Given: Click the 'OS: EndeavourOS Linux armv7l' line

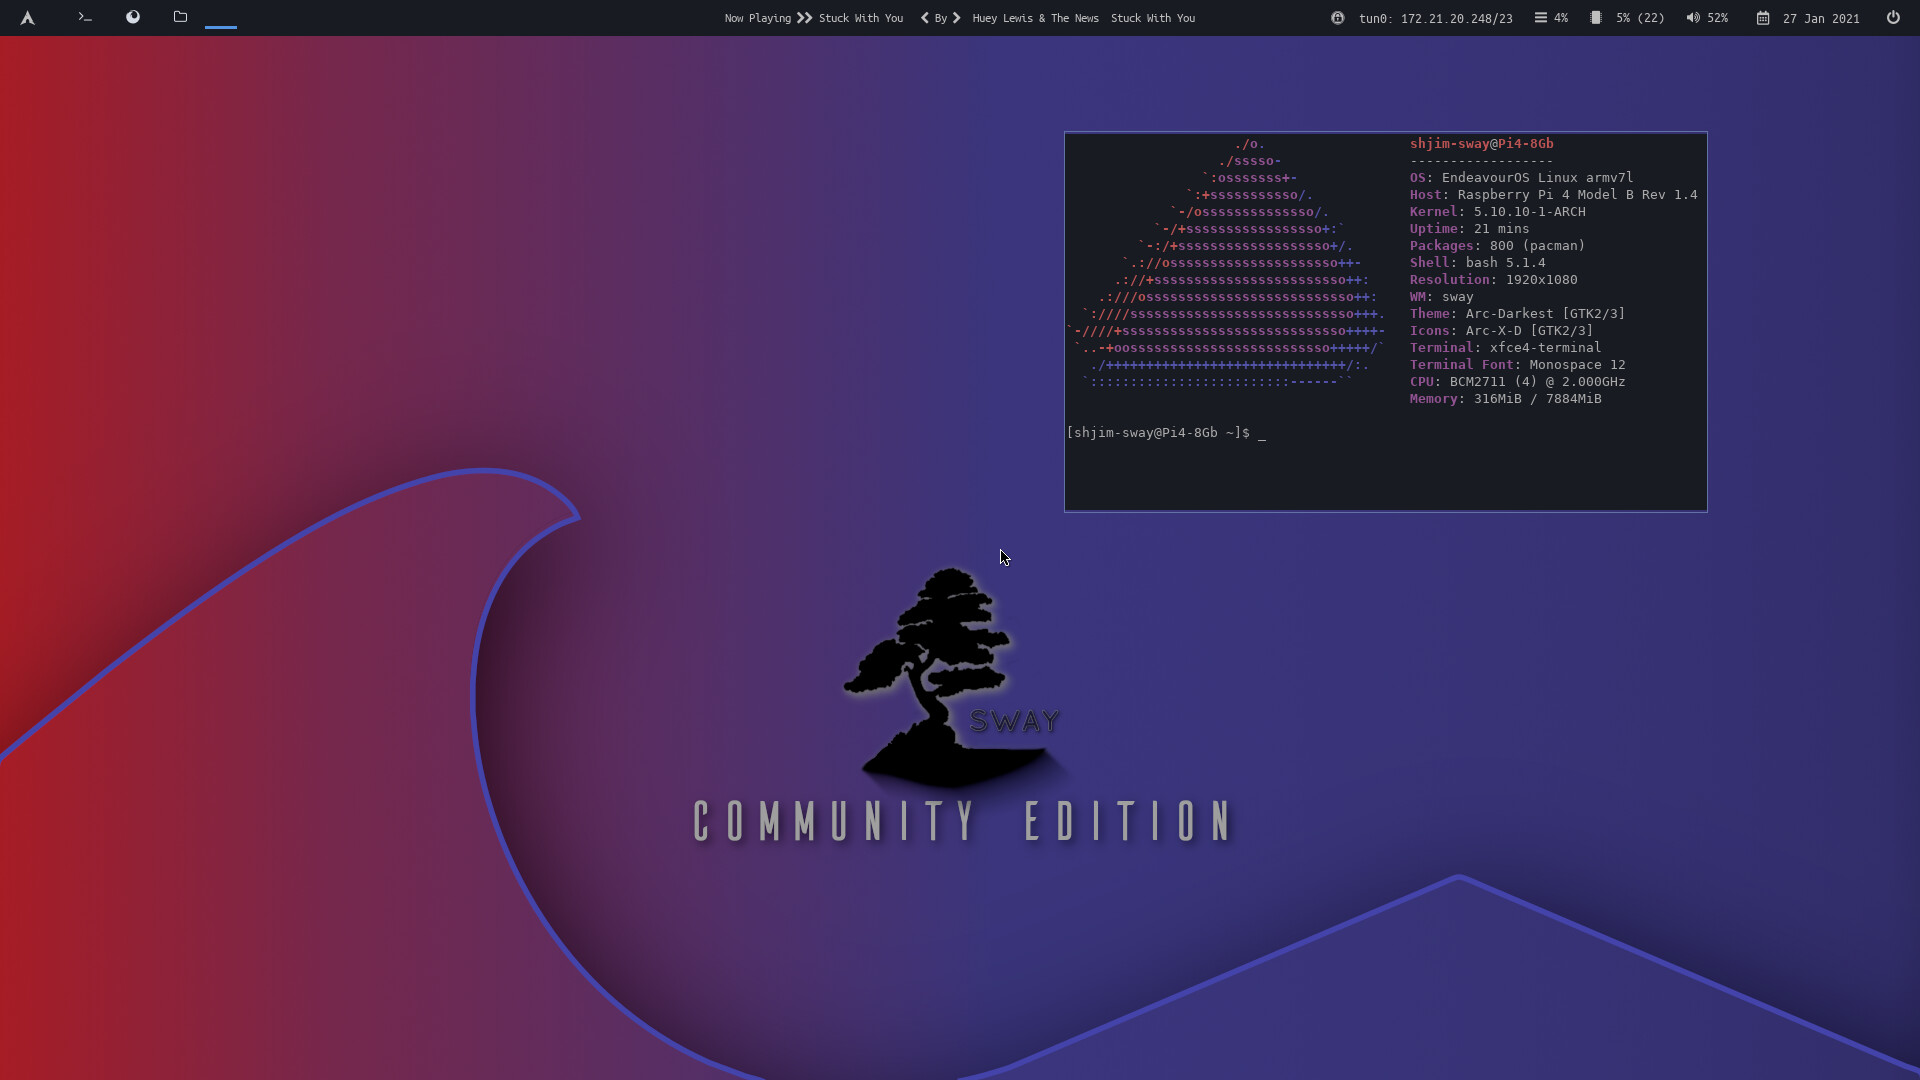Looking at the screenshot, I should click(x=1521, y=178).
